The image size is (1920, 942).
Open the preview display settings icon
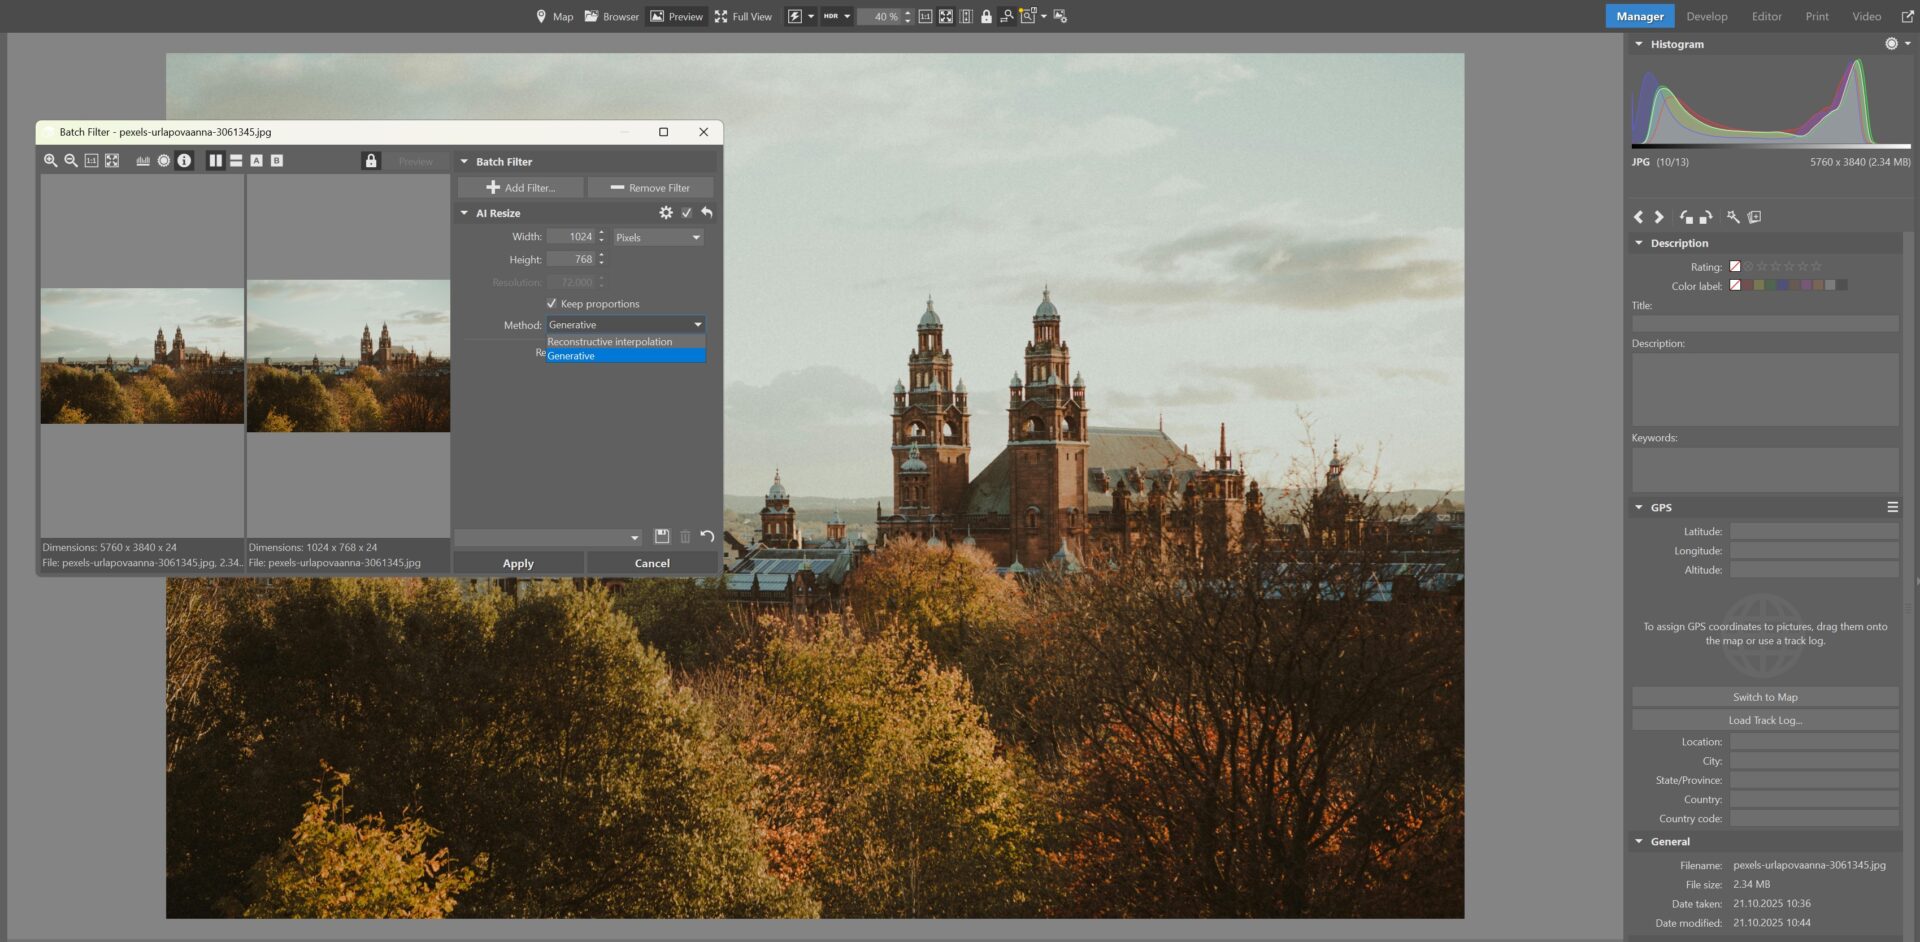point(1060,16)
